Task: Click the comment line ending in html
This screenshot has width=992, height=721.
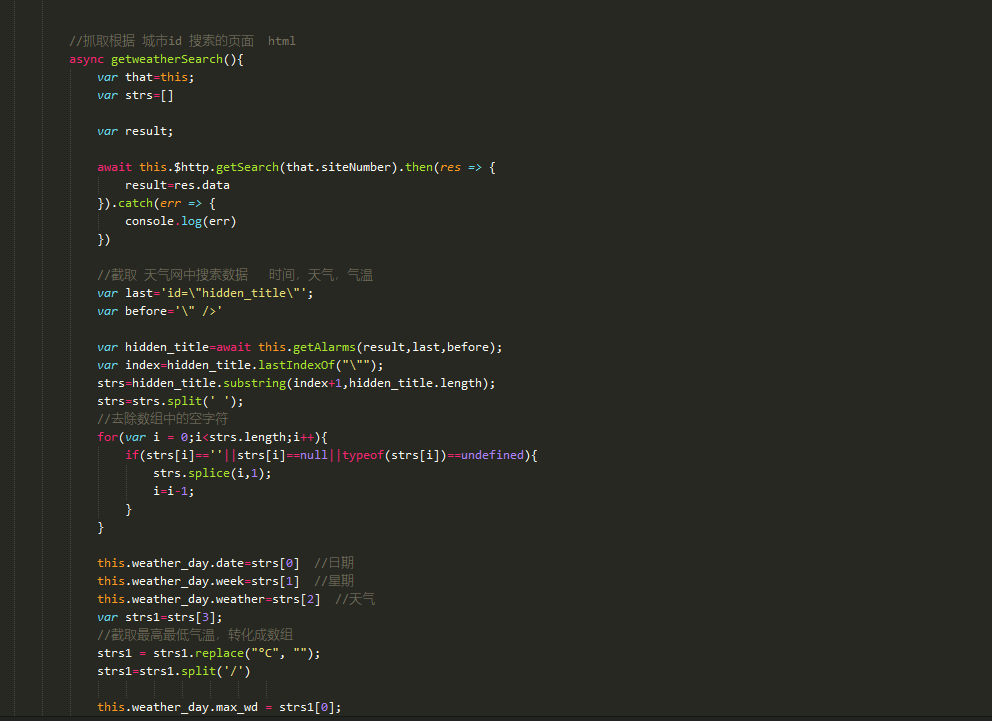Action: tap(182, 41)
